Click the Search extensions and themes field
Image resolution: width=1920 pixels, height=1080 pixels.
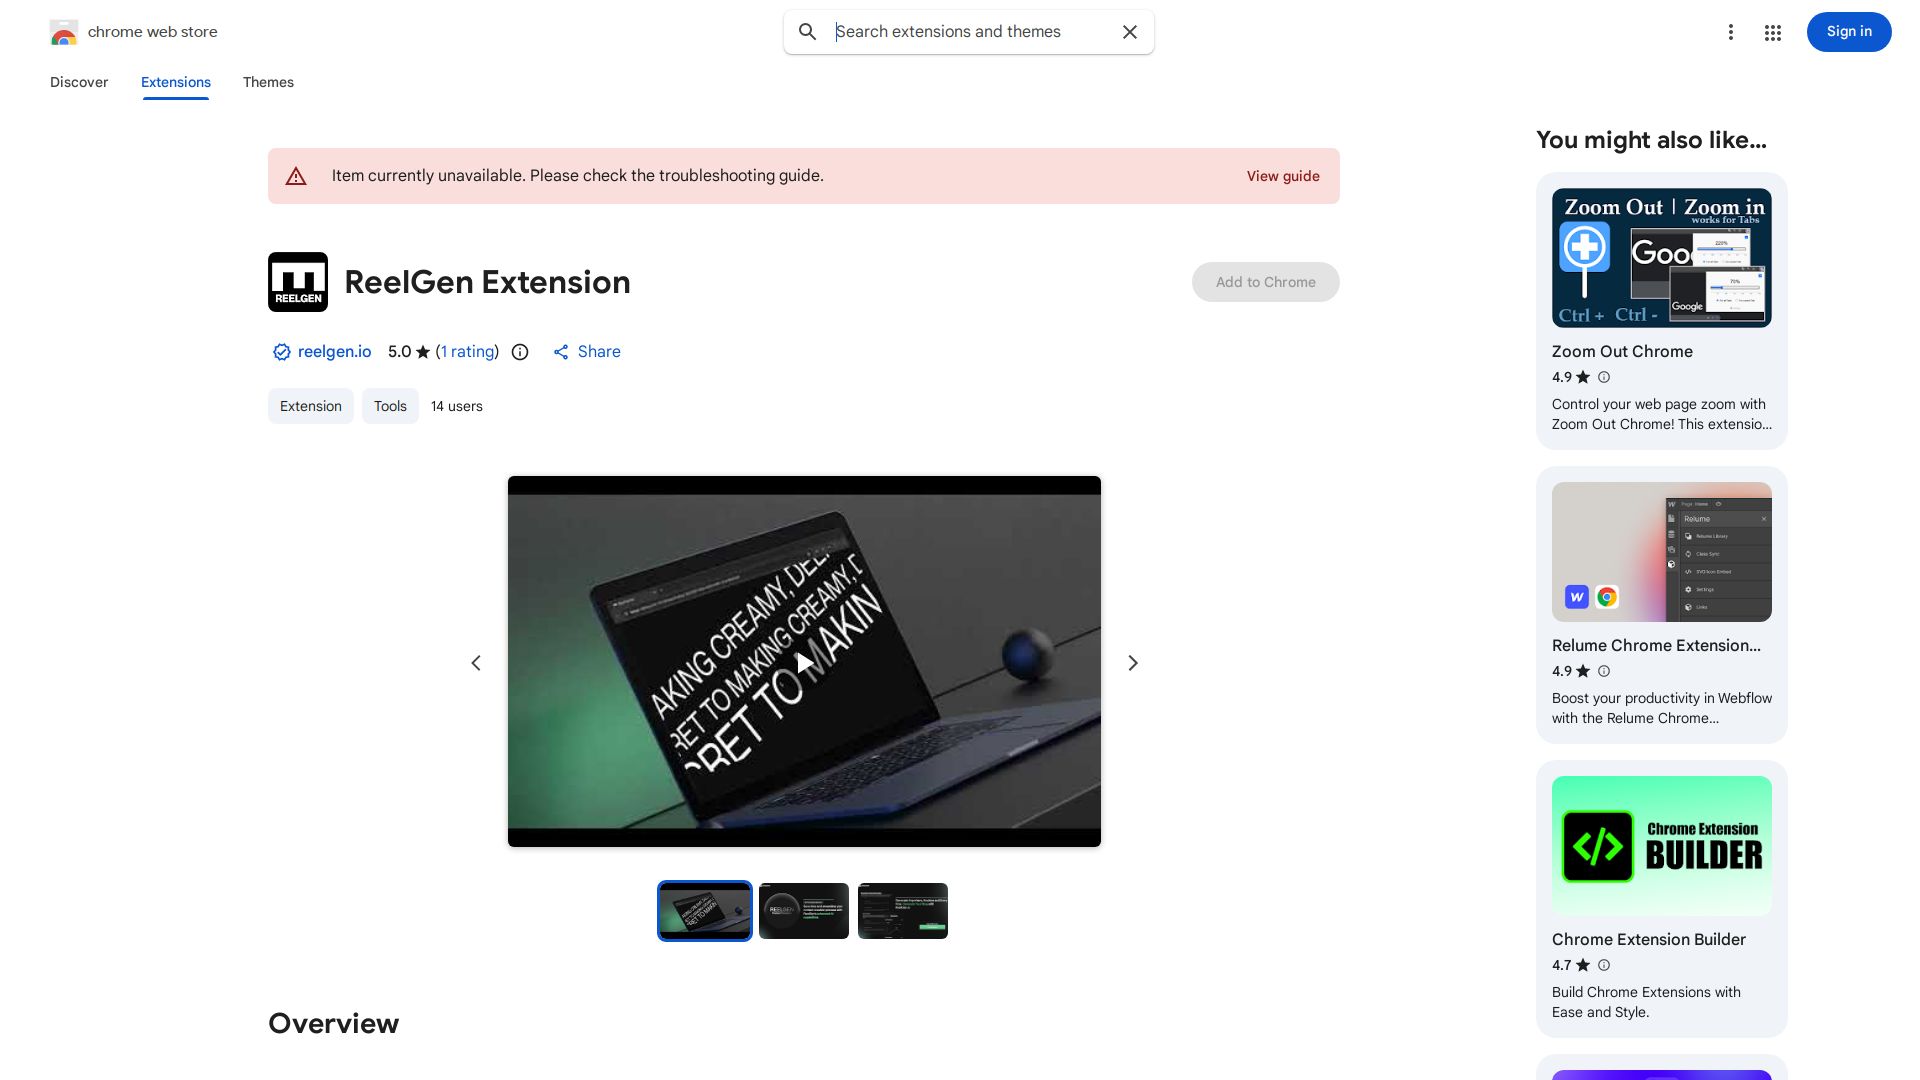(970, 32)
